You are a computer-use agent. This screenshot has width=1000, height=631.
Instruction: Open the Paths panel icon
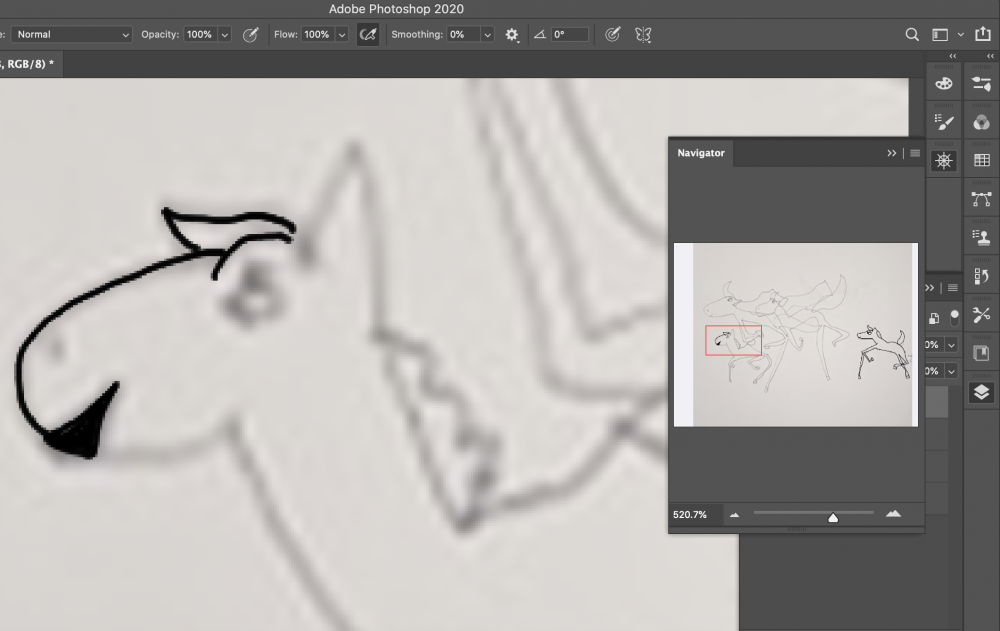[x=981, y=199]
